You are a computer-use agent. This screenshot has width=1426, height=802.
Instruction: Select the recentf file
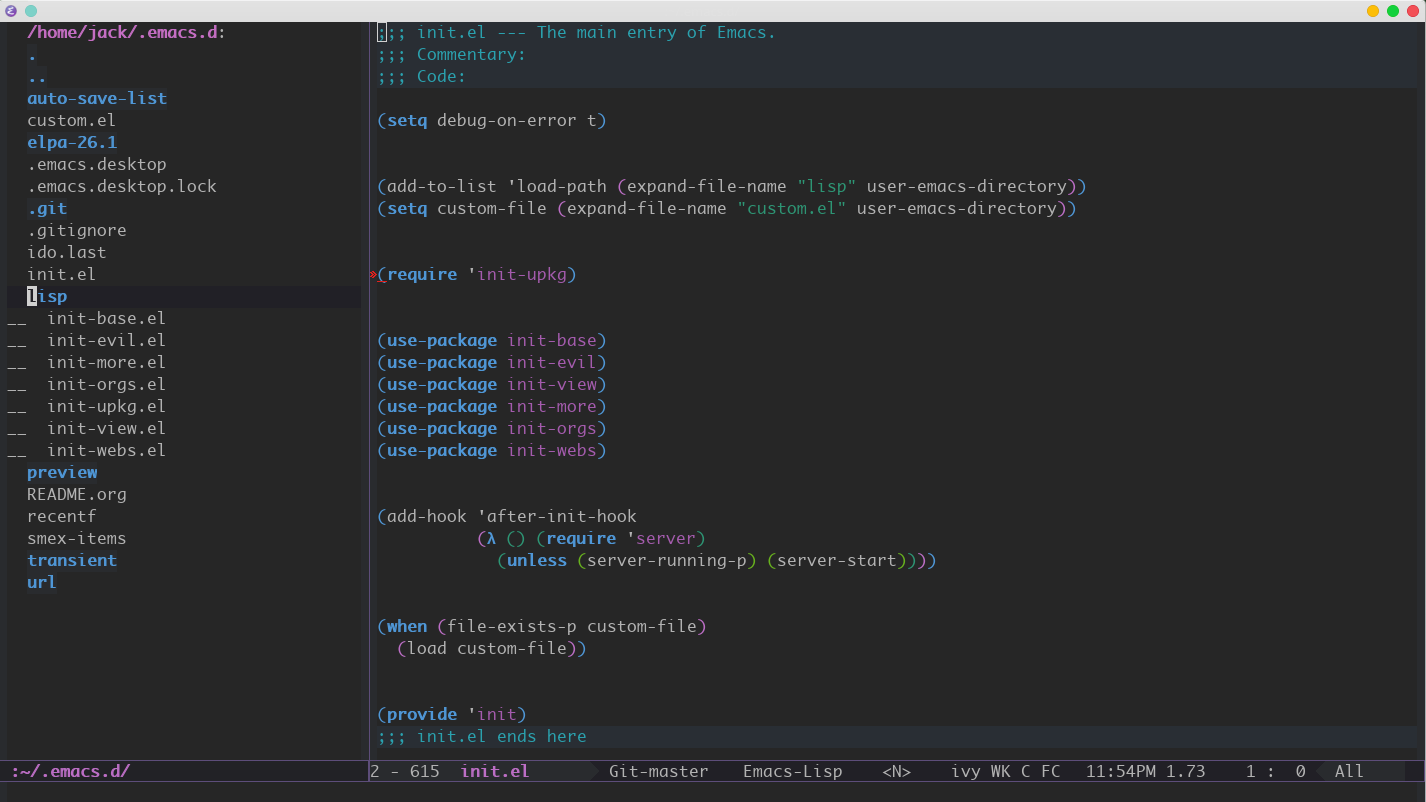coord(62,516)
